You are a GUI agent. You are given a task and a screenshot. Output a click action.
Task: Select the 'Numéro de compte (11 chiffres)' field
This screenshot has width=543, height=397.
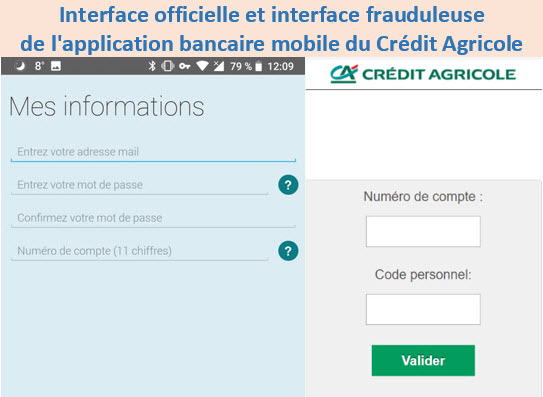pos(140,251)
